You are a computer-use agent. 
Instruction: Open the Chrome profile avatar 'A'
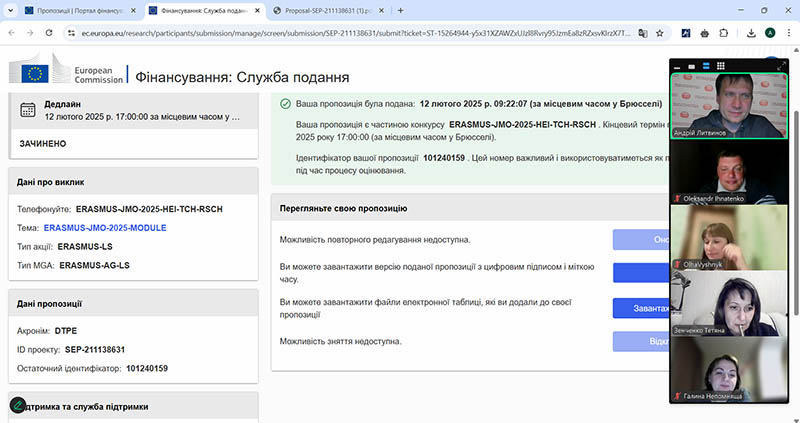(770, 33)
